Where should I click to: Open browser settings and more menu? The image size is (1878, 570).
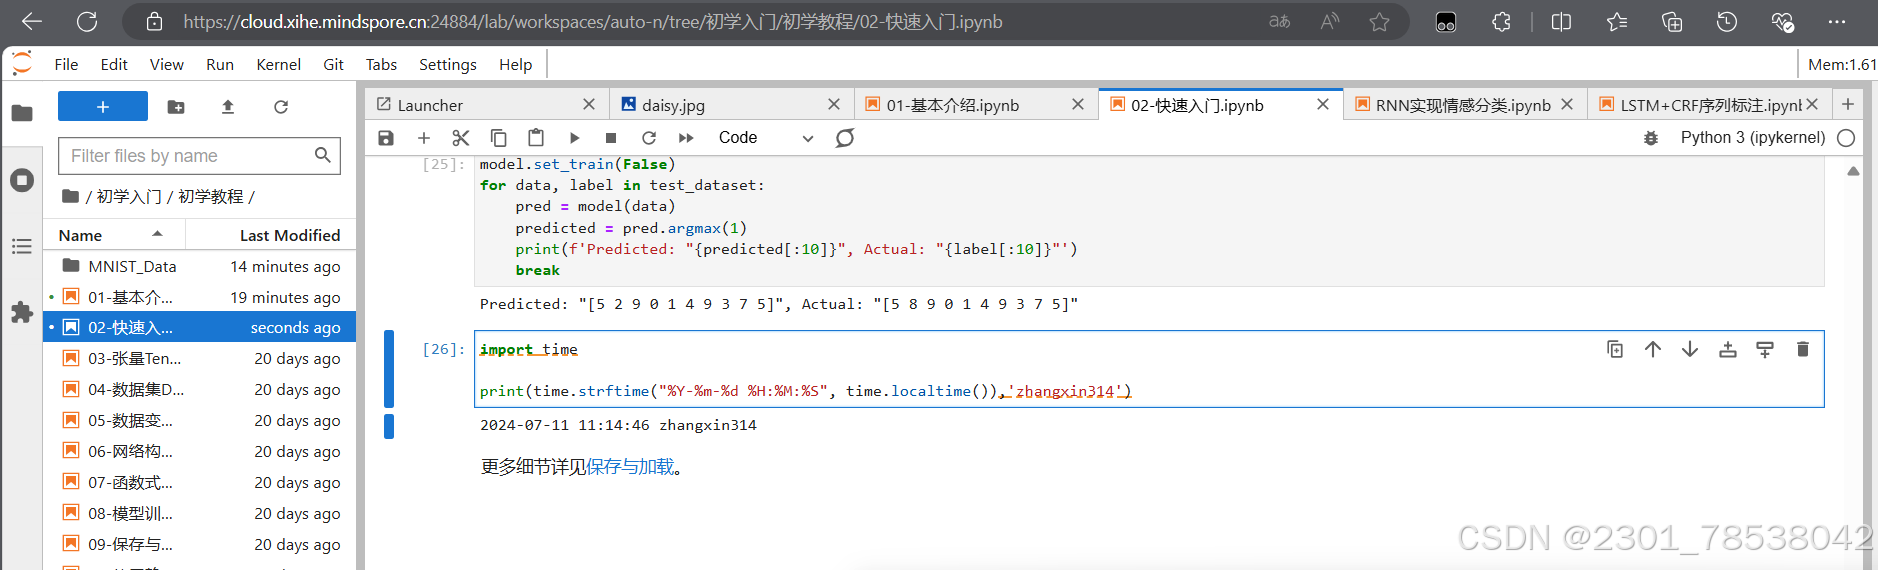point(1837,21)
